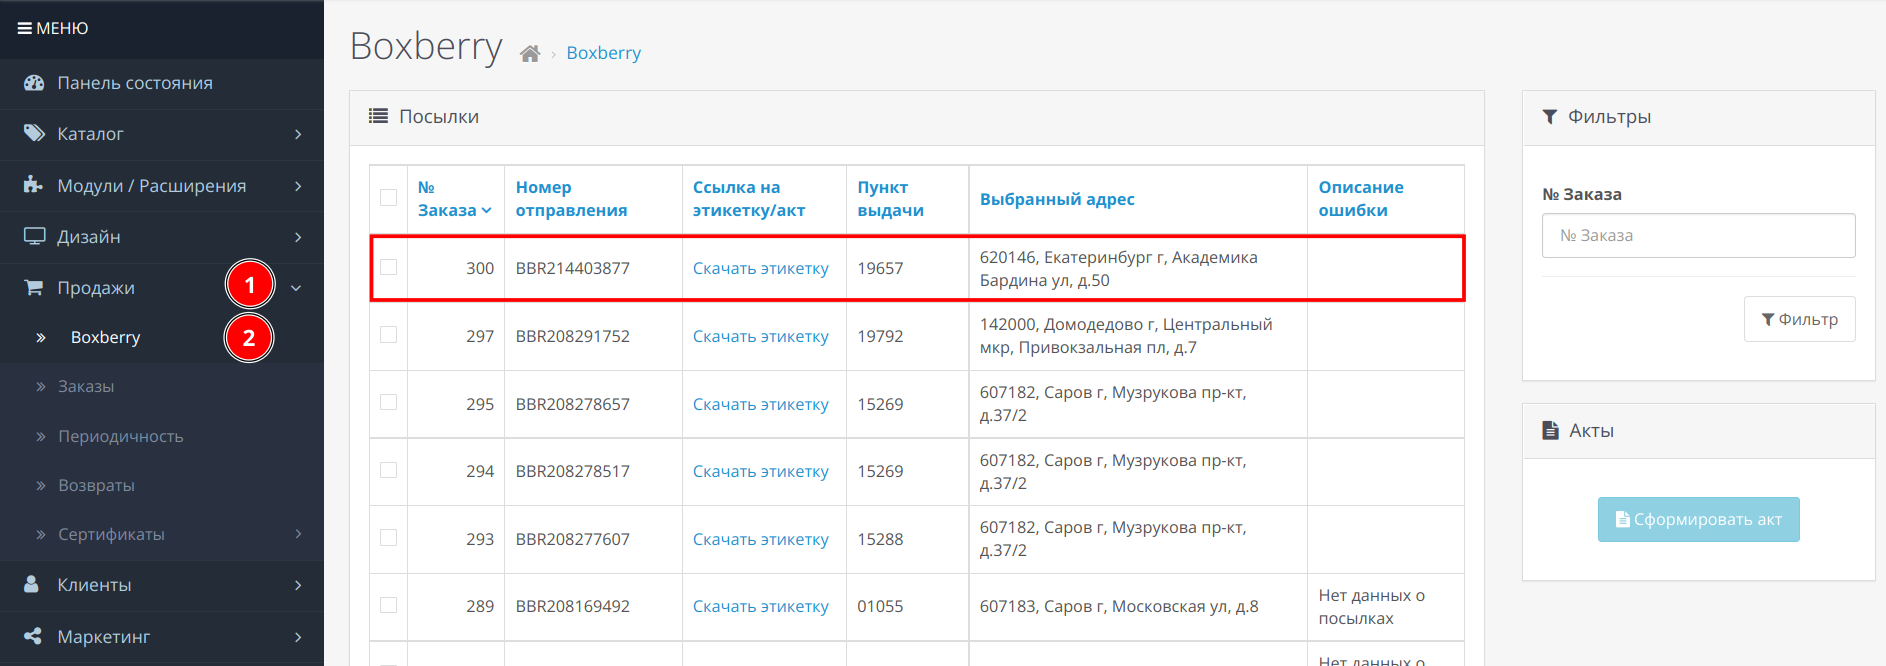Check the box for order 289
The height and width of the screenshot is (666, 1886).
click(x=388, y=605)
